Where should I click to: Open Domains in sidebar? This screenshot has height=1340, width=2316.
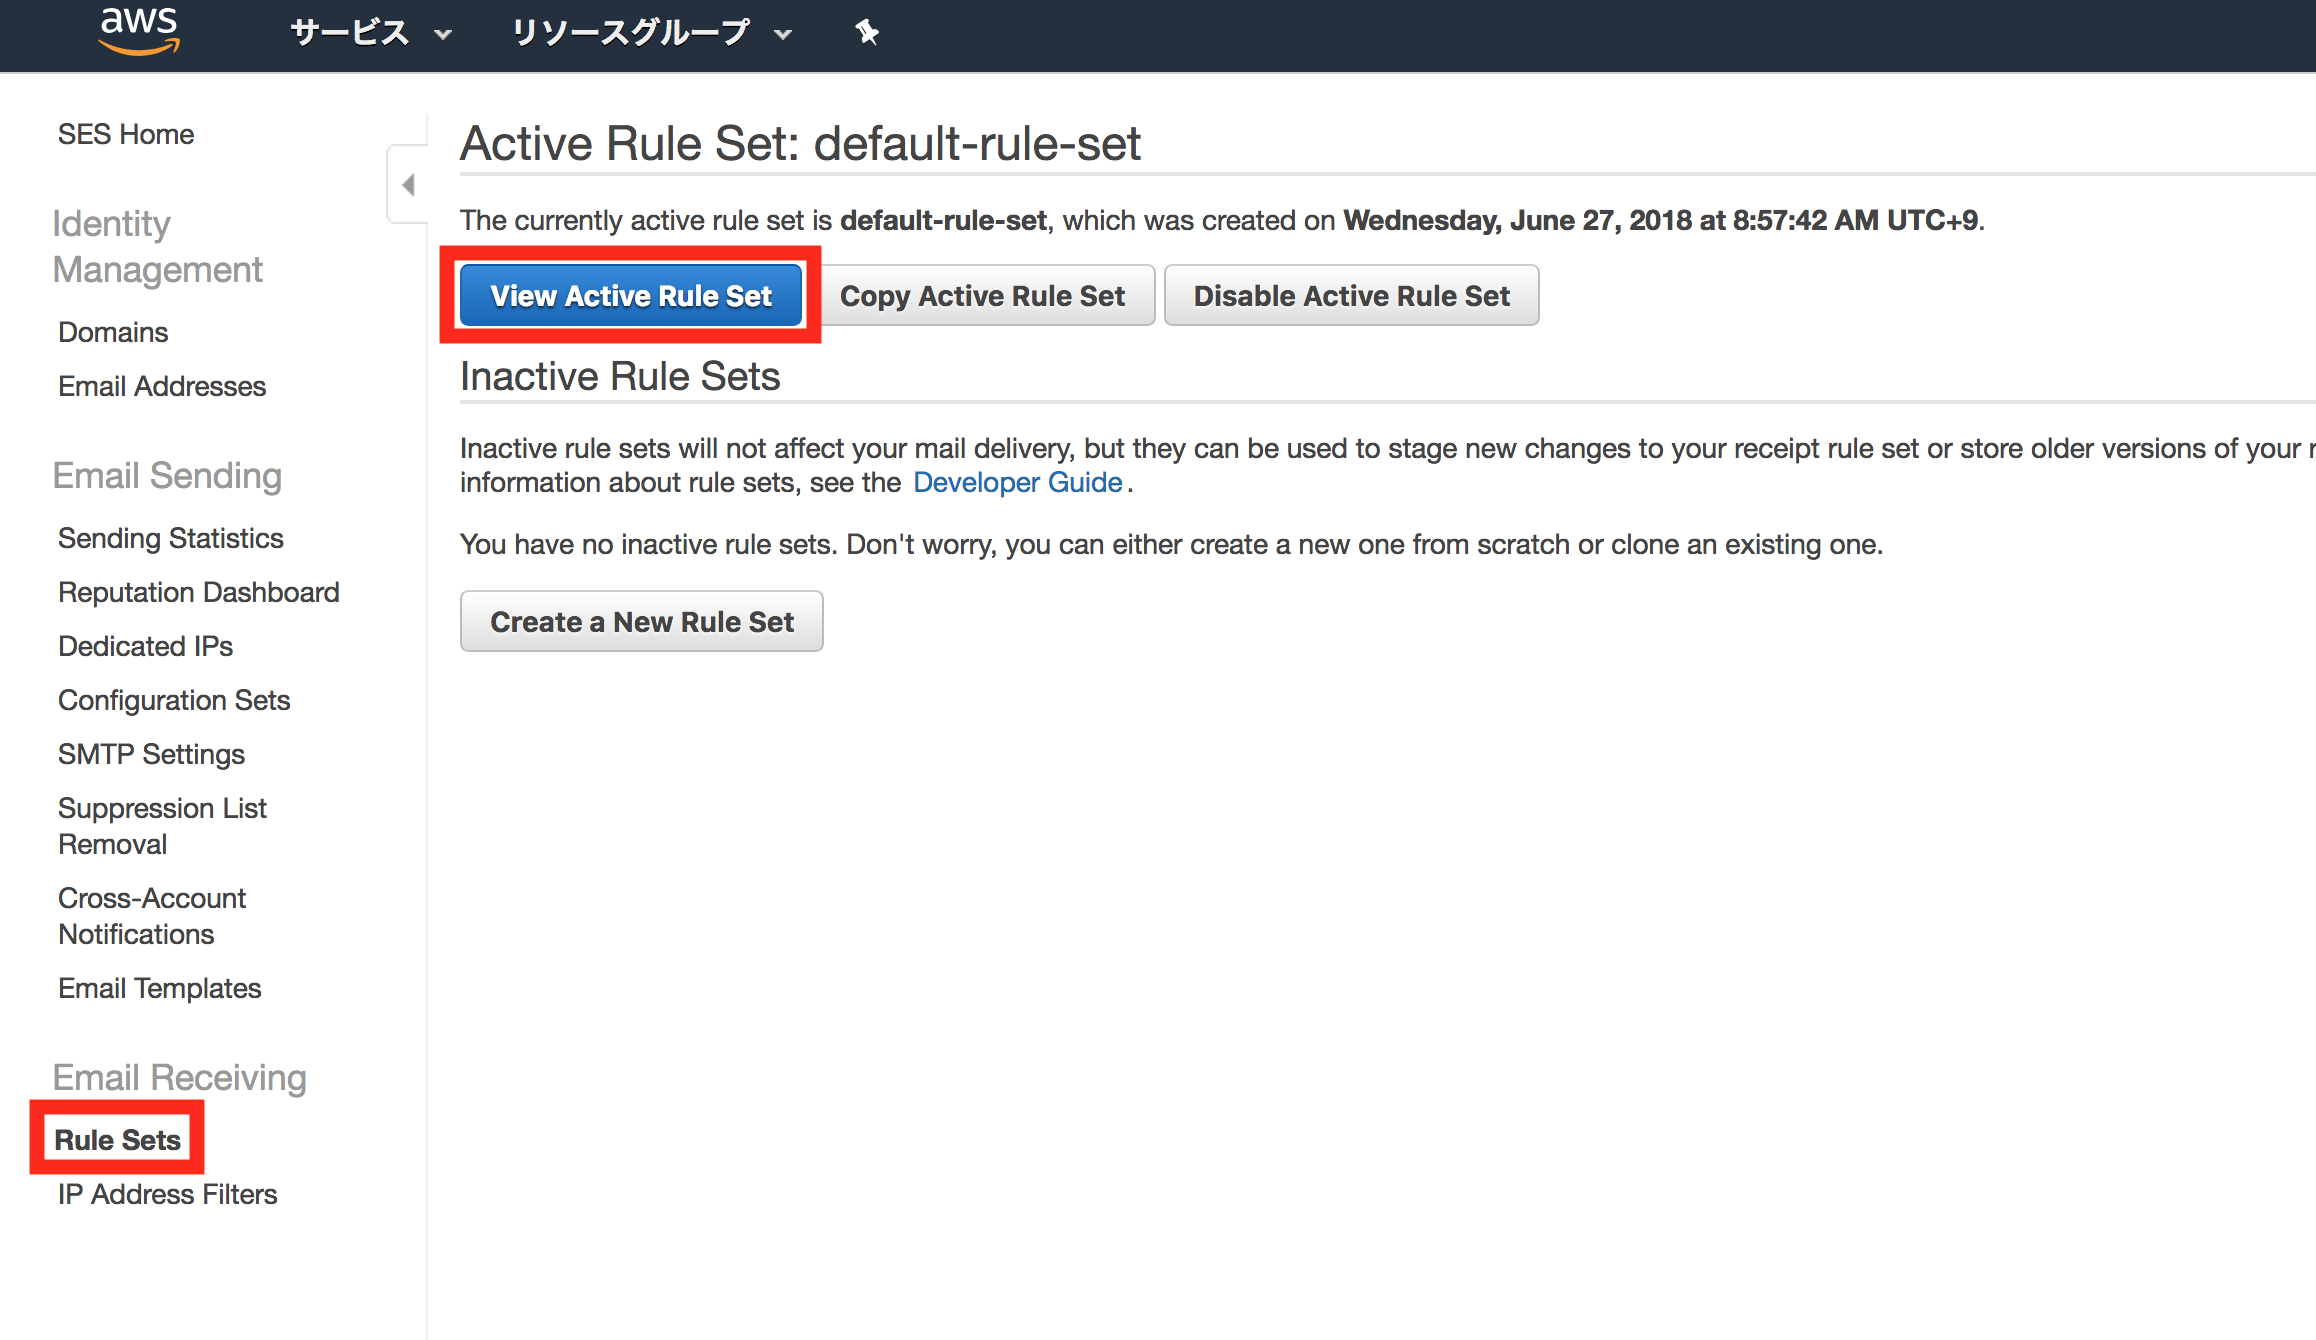(x=113, y=332)
